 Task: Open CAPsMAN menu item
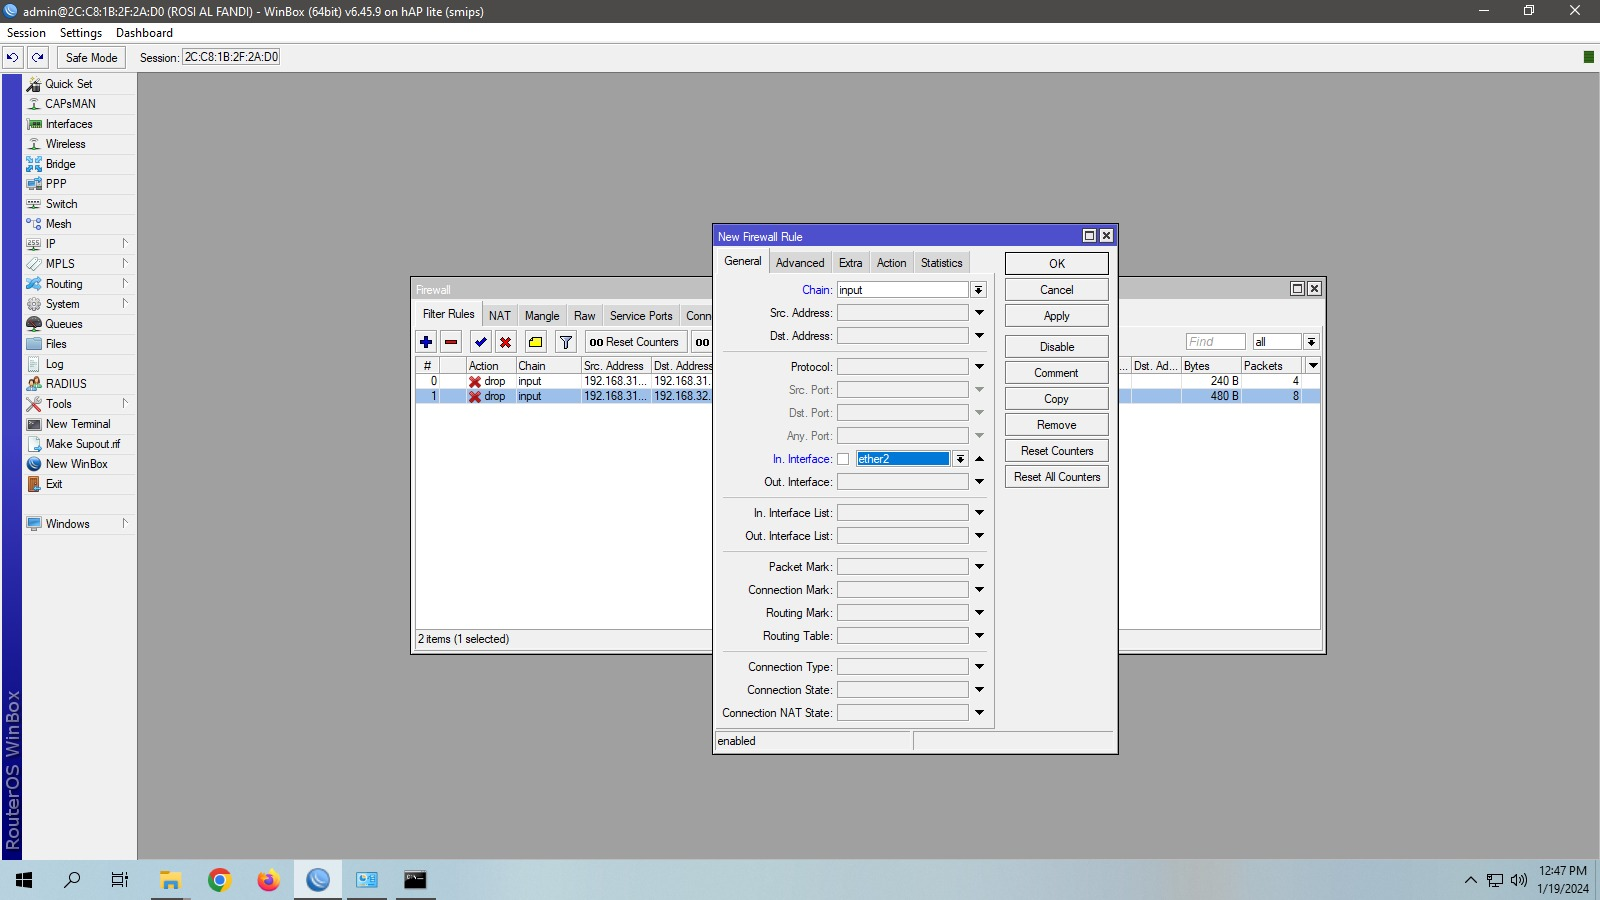[70, 104]
